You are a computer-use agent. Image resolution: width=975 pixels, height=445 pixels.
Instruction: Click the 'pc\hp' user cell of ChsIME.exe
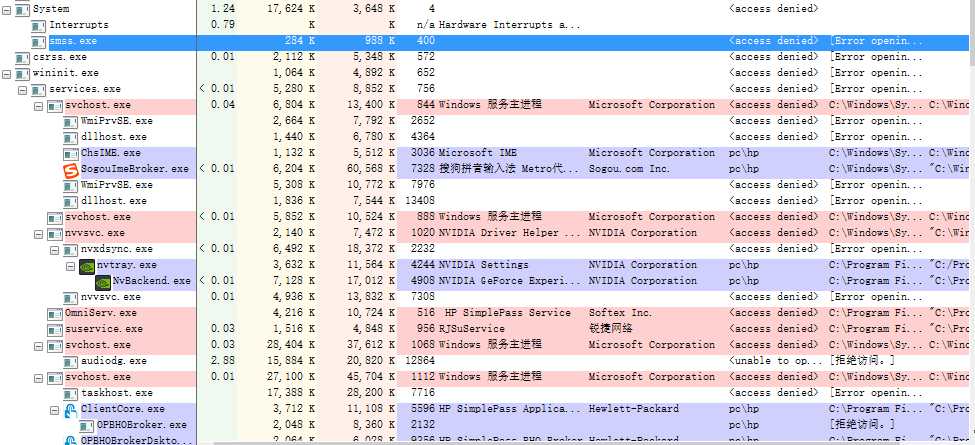click(x=743, y=153)
